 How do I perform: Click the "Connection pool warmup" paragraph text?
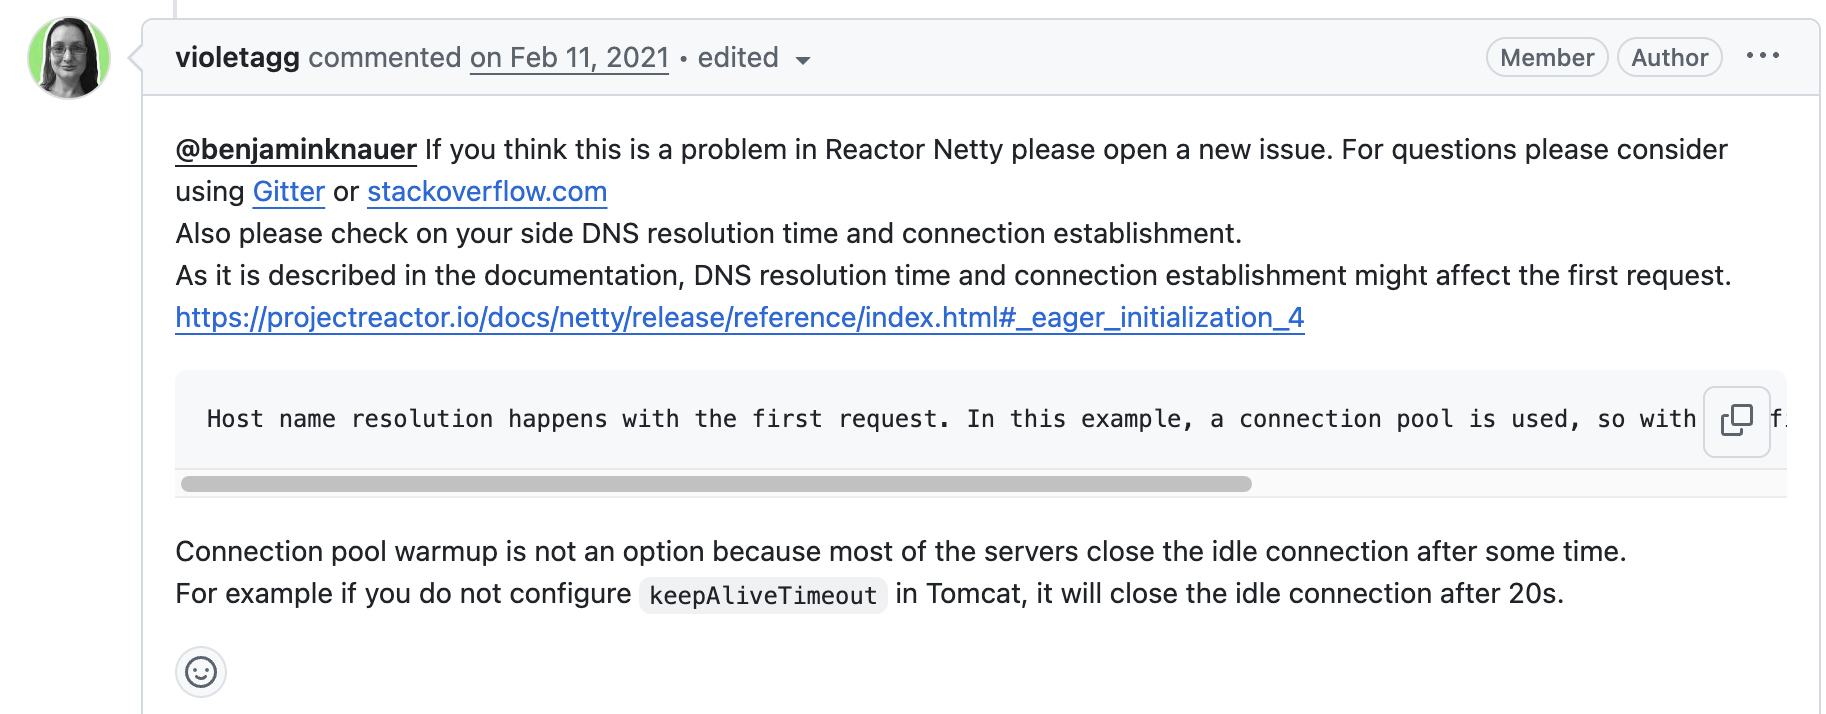click(900, 552)
